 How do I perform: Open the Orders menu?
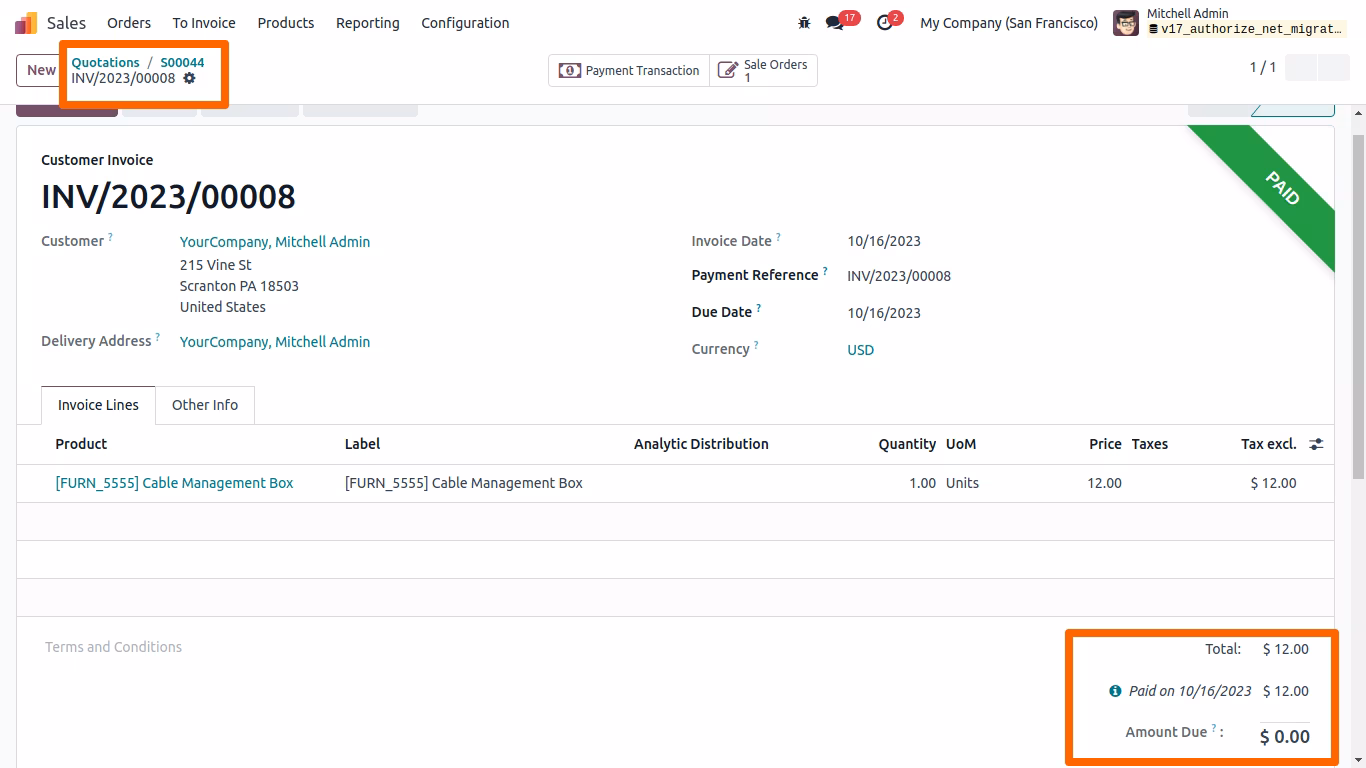pos(129,23)
